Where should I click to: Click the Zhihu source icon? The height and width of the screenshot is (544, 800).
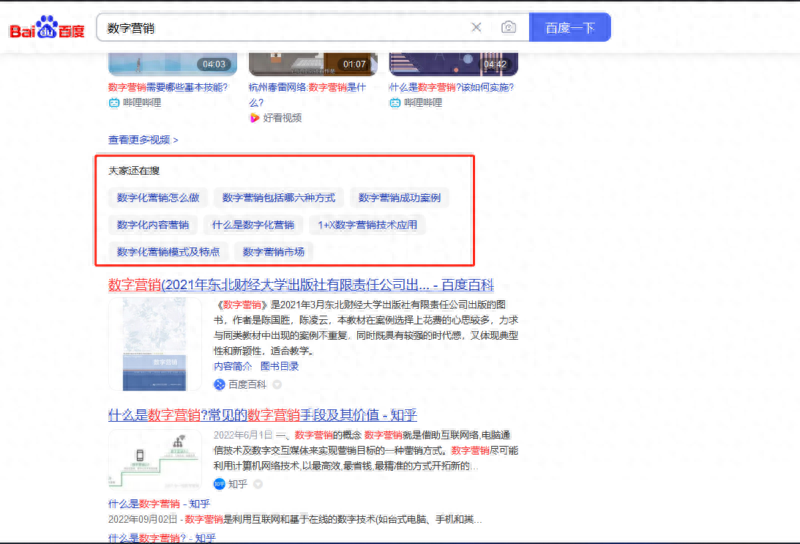[x=220, y=484]
